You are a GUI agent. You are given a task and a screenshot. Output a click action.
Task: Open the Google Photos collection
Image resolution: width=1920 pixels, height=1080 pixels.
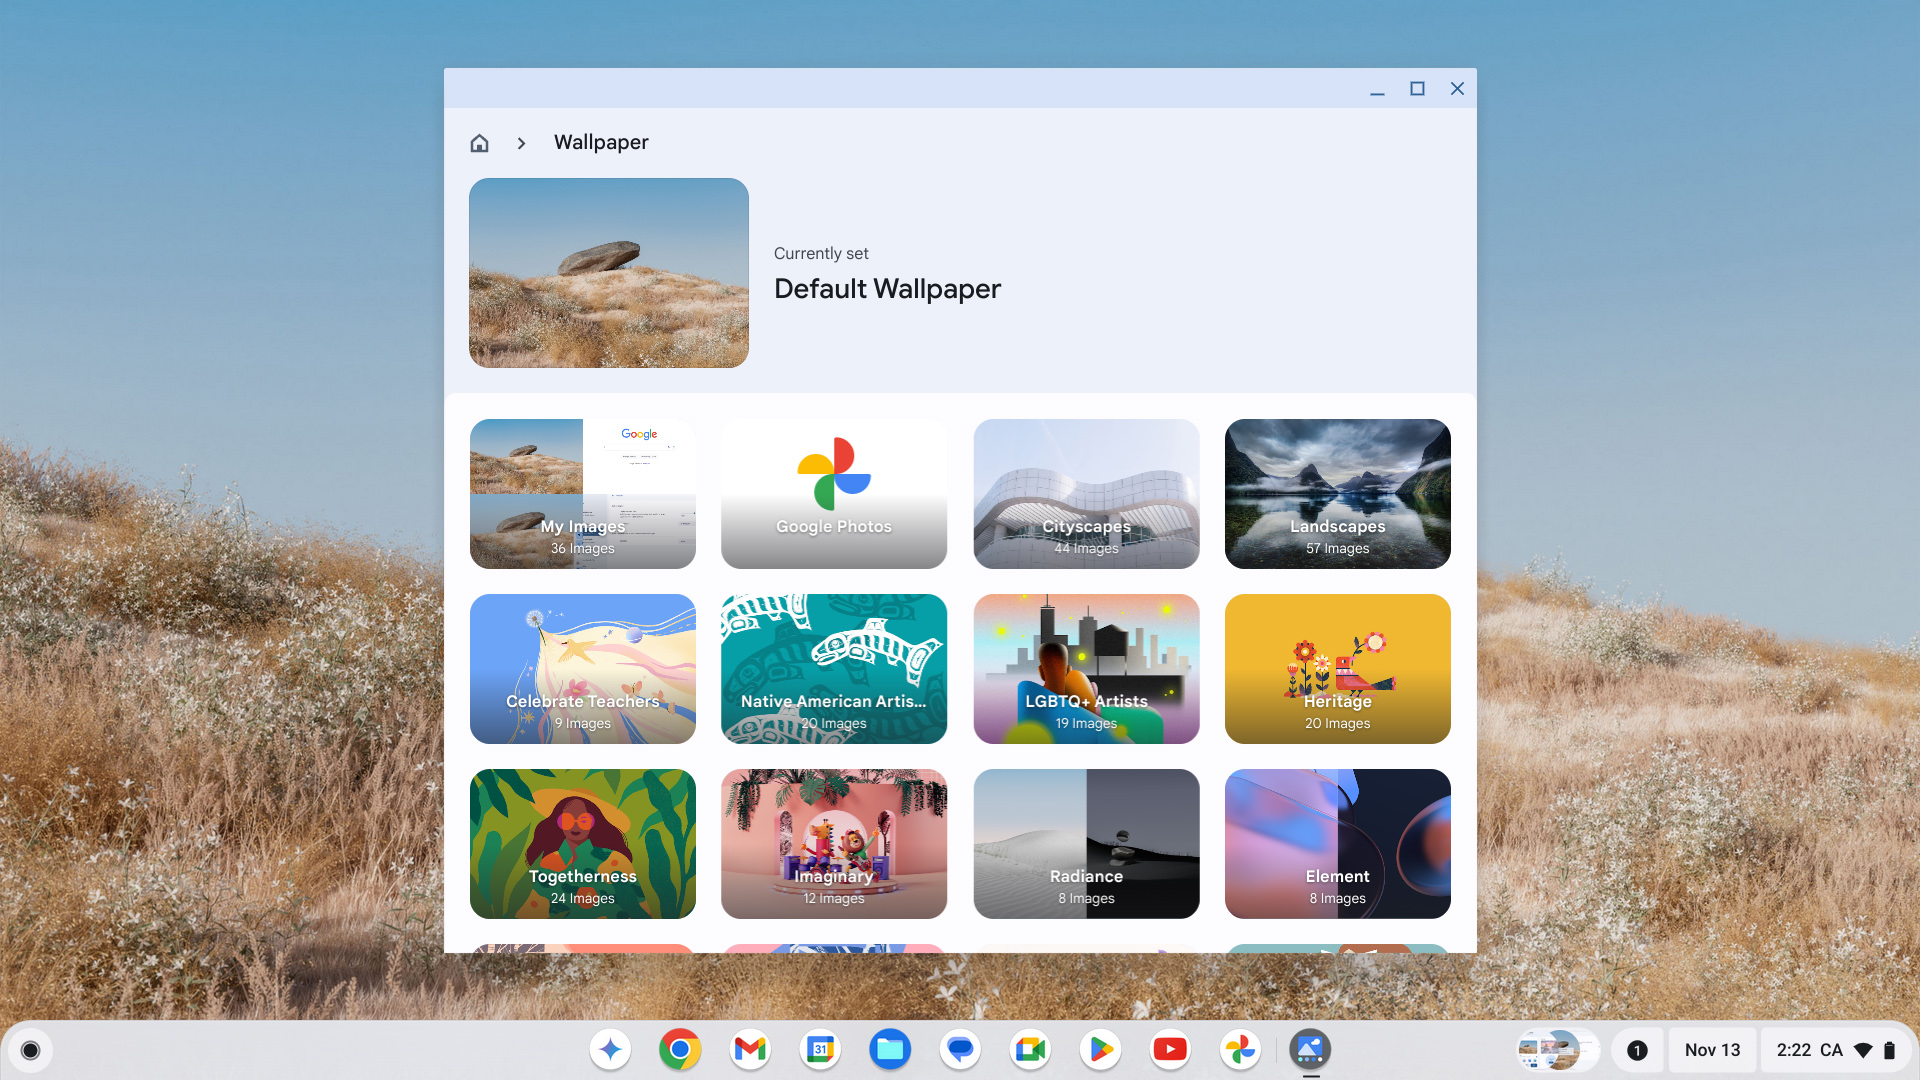(x=834, y=494)
